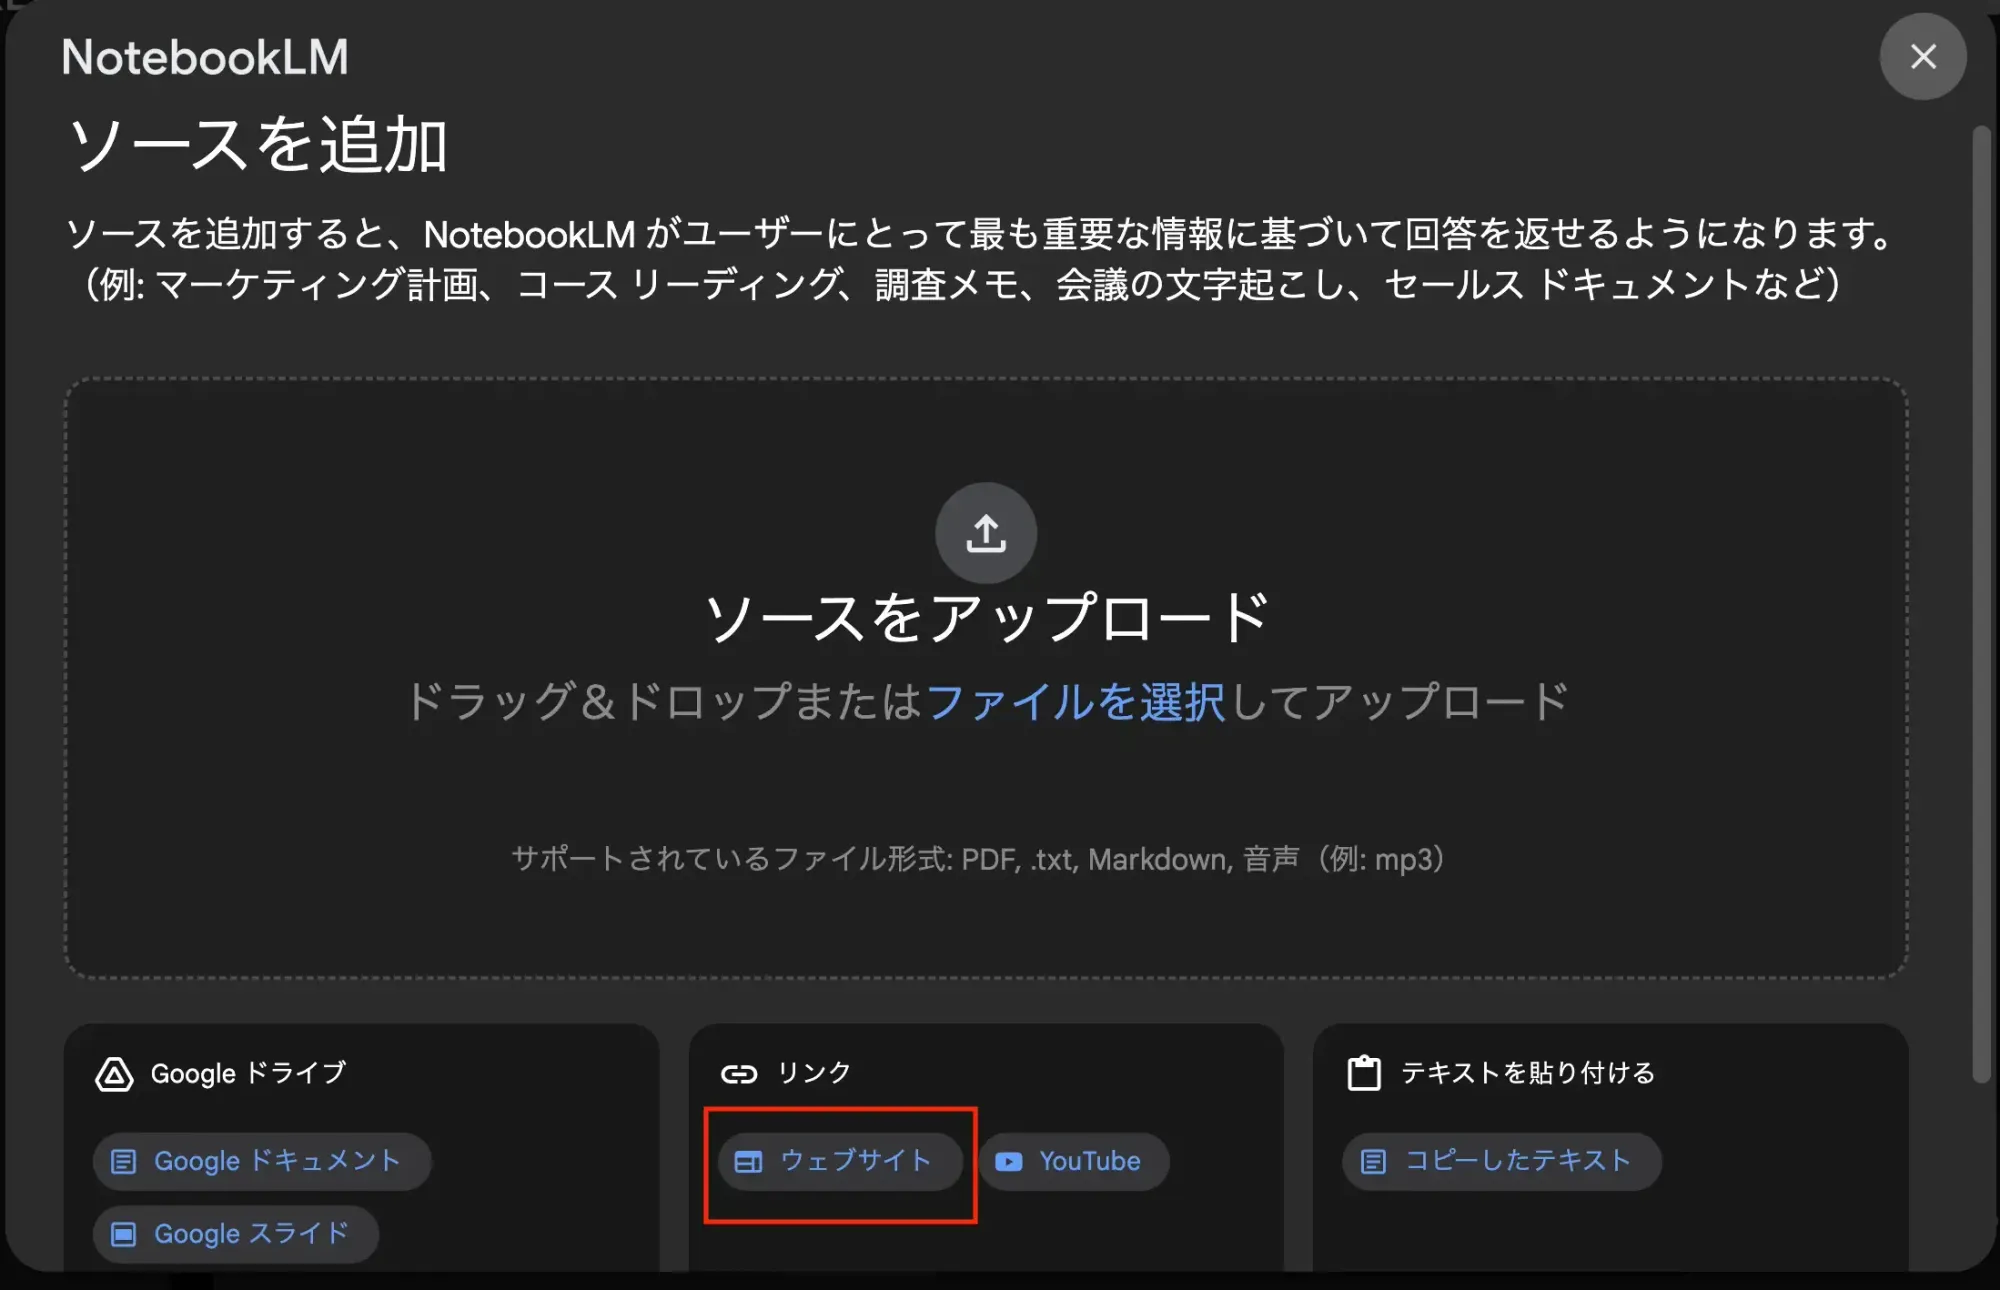This screenshot has height=1290, width=2000.
Task: Select the Google スライド chip
Action: tap(236, 1233)
